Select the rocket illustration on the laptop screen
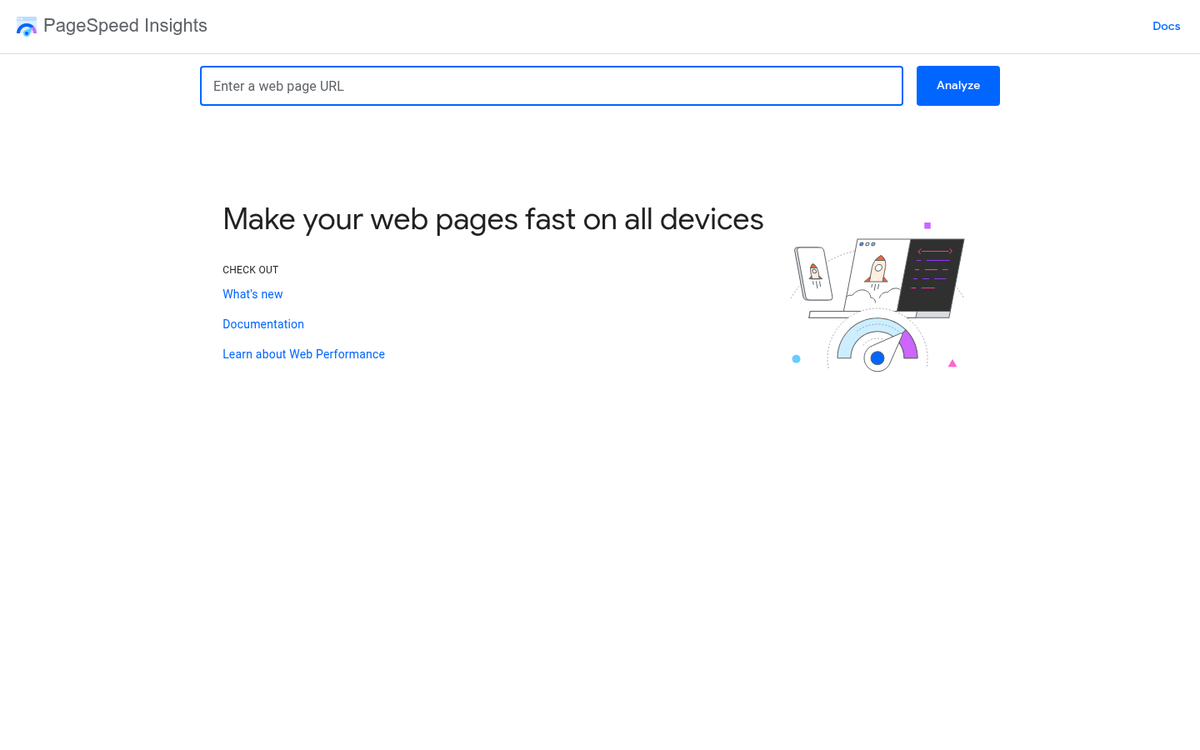The width and height of the screenshot is (1200, 750). coord(878,270)
